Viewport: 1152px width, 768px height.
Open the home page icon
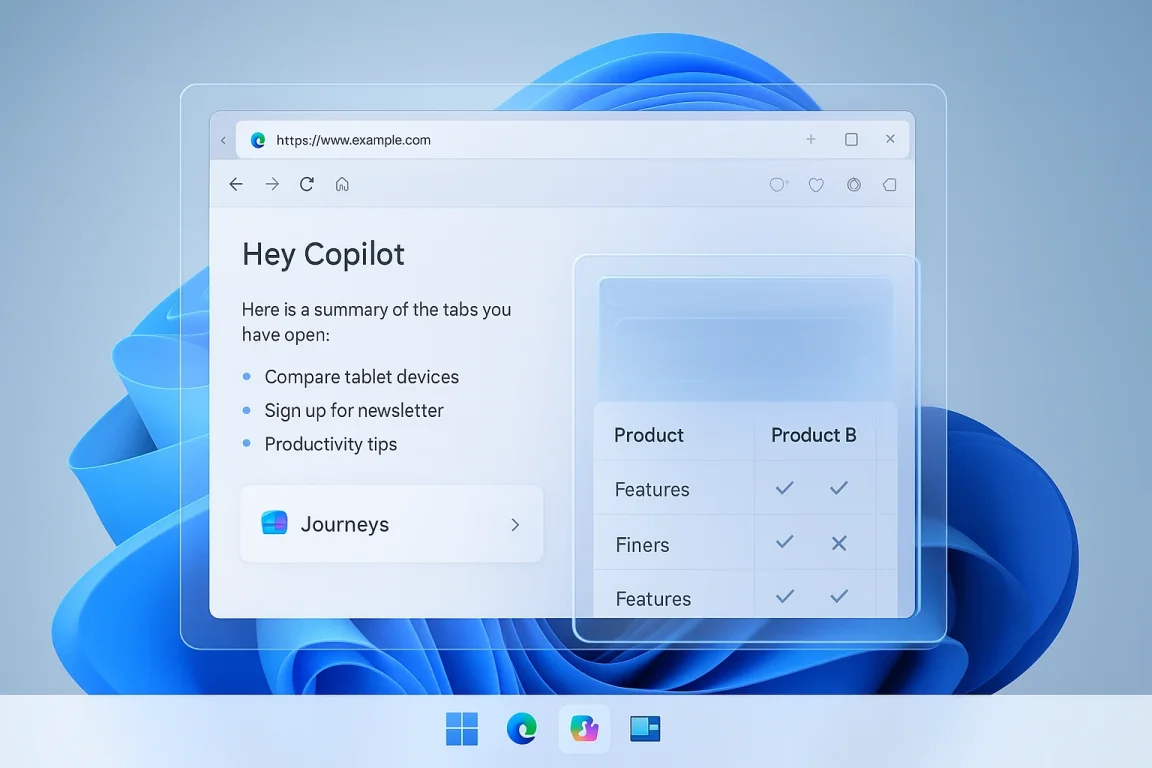pyautogui.click(x=342, y=184)
